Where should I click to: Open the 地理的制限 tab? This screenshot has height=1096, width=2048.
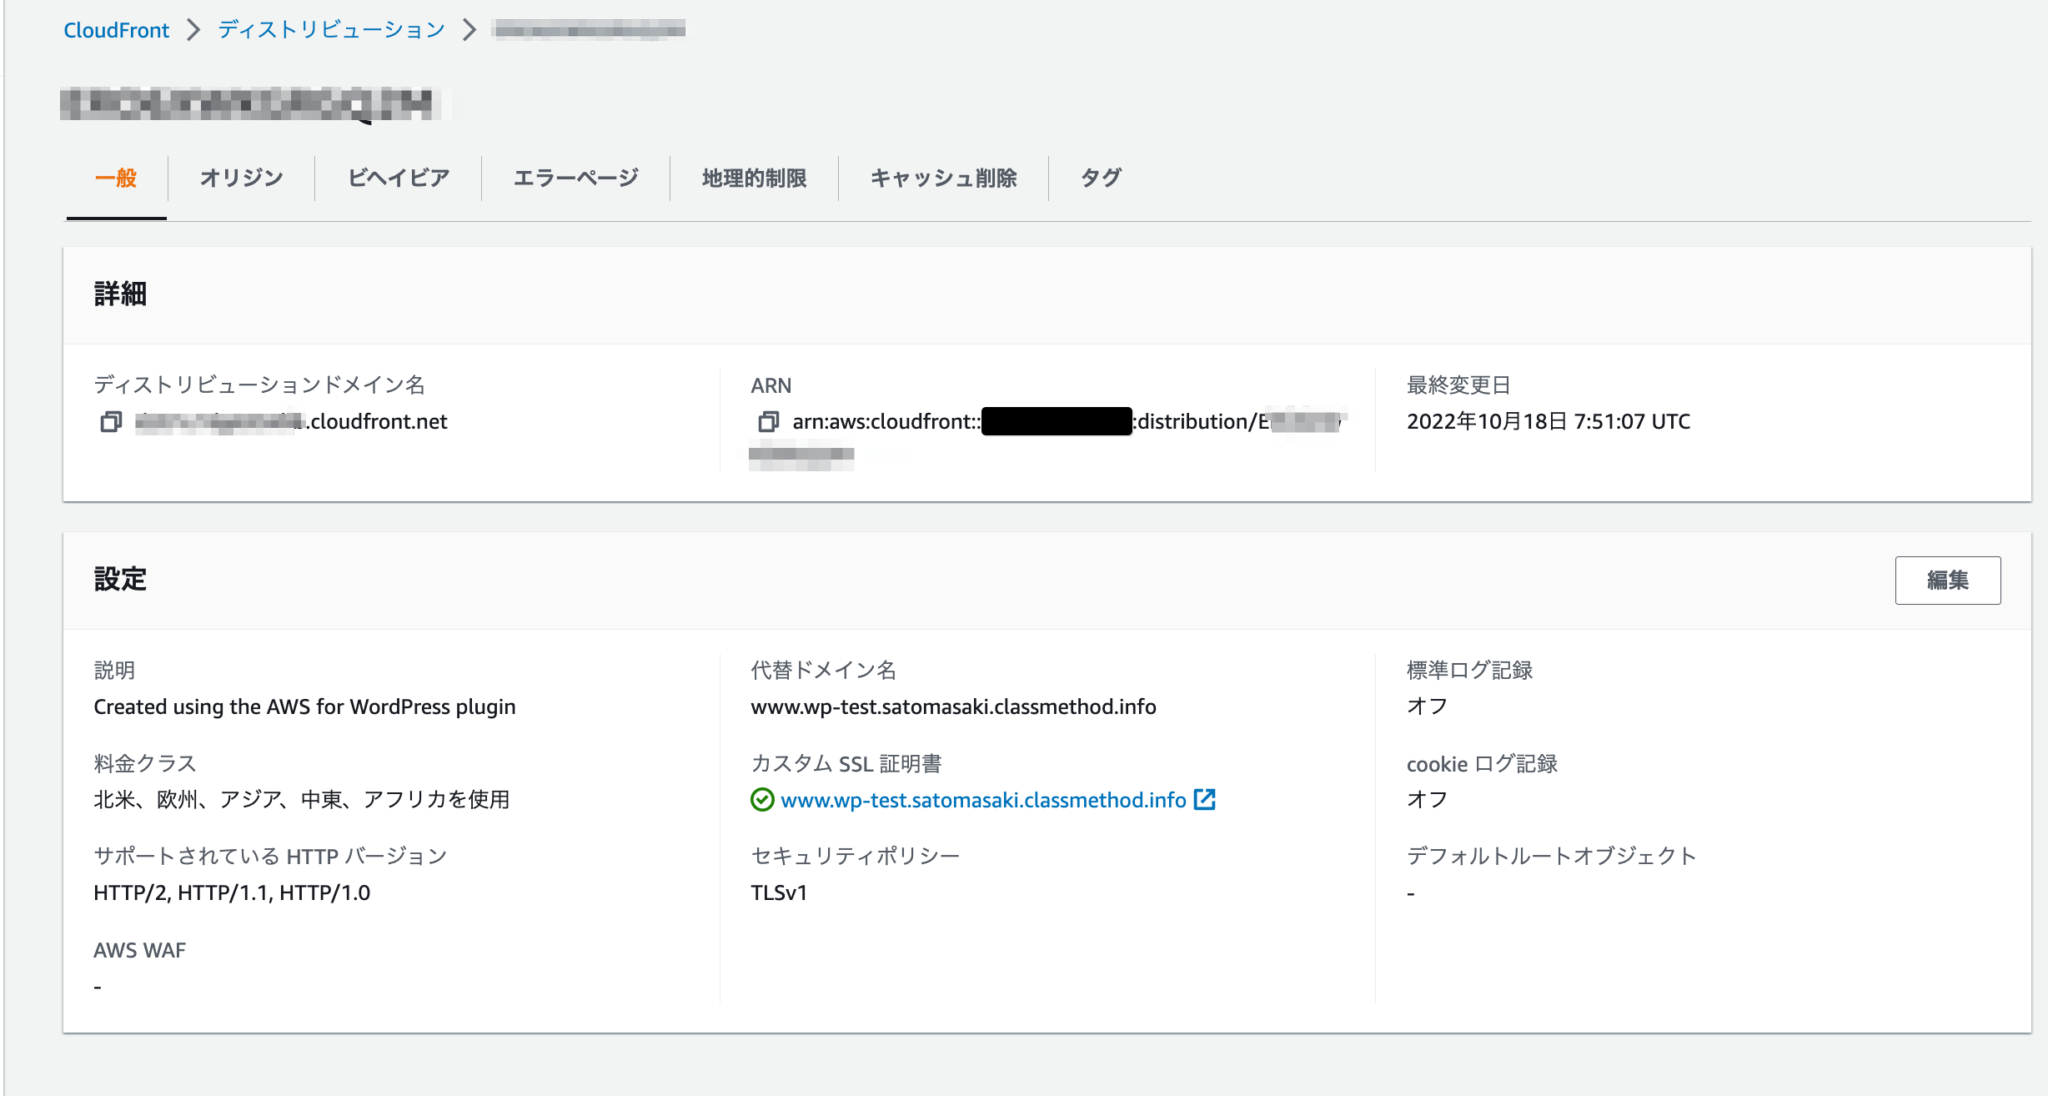[x=754, y=178]
